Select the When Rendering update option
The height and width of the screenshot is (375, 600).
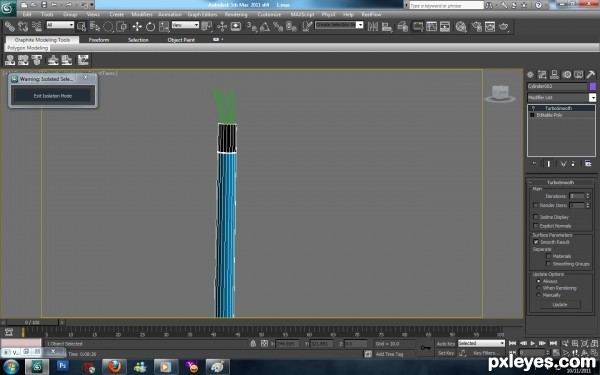pyautogui.click(x=538, y=288)
